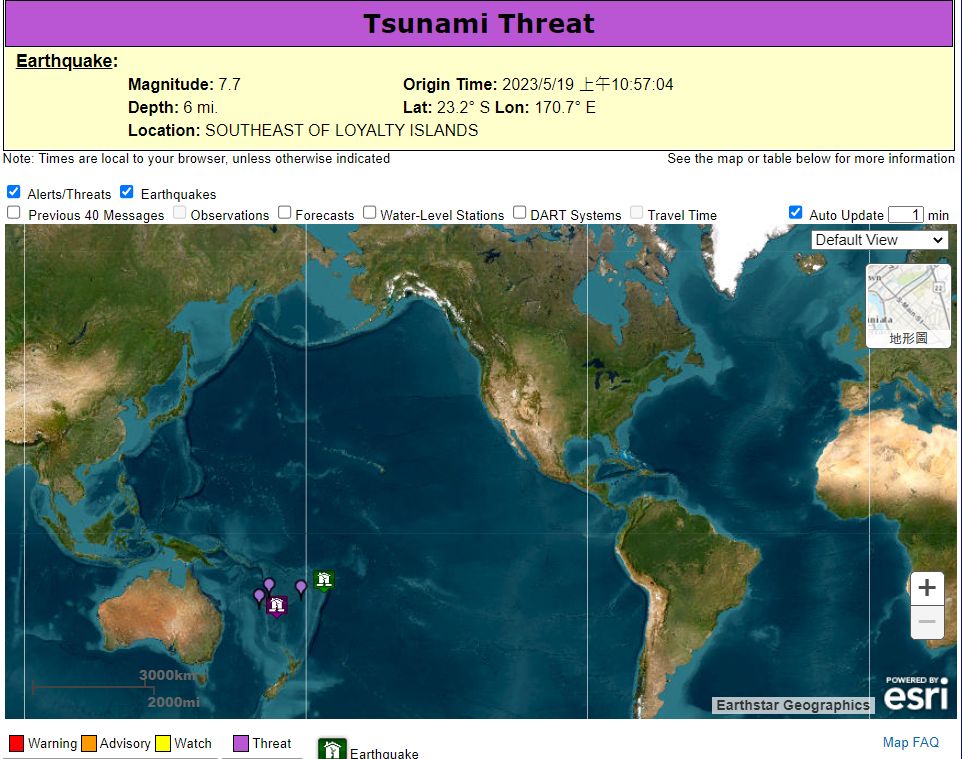962x759 pixels.
Task: Click the Auto Update minutes input field
Action: pos(905,215)
